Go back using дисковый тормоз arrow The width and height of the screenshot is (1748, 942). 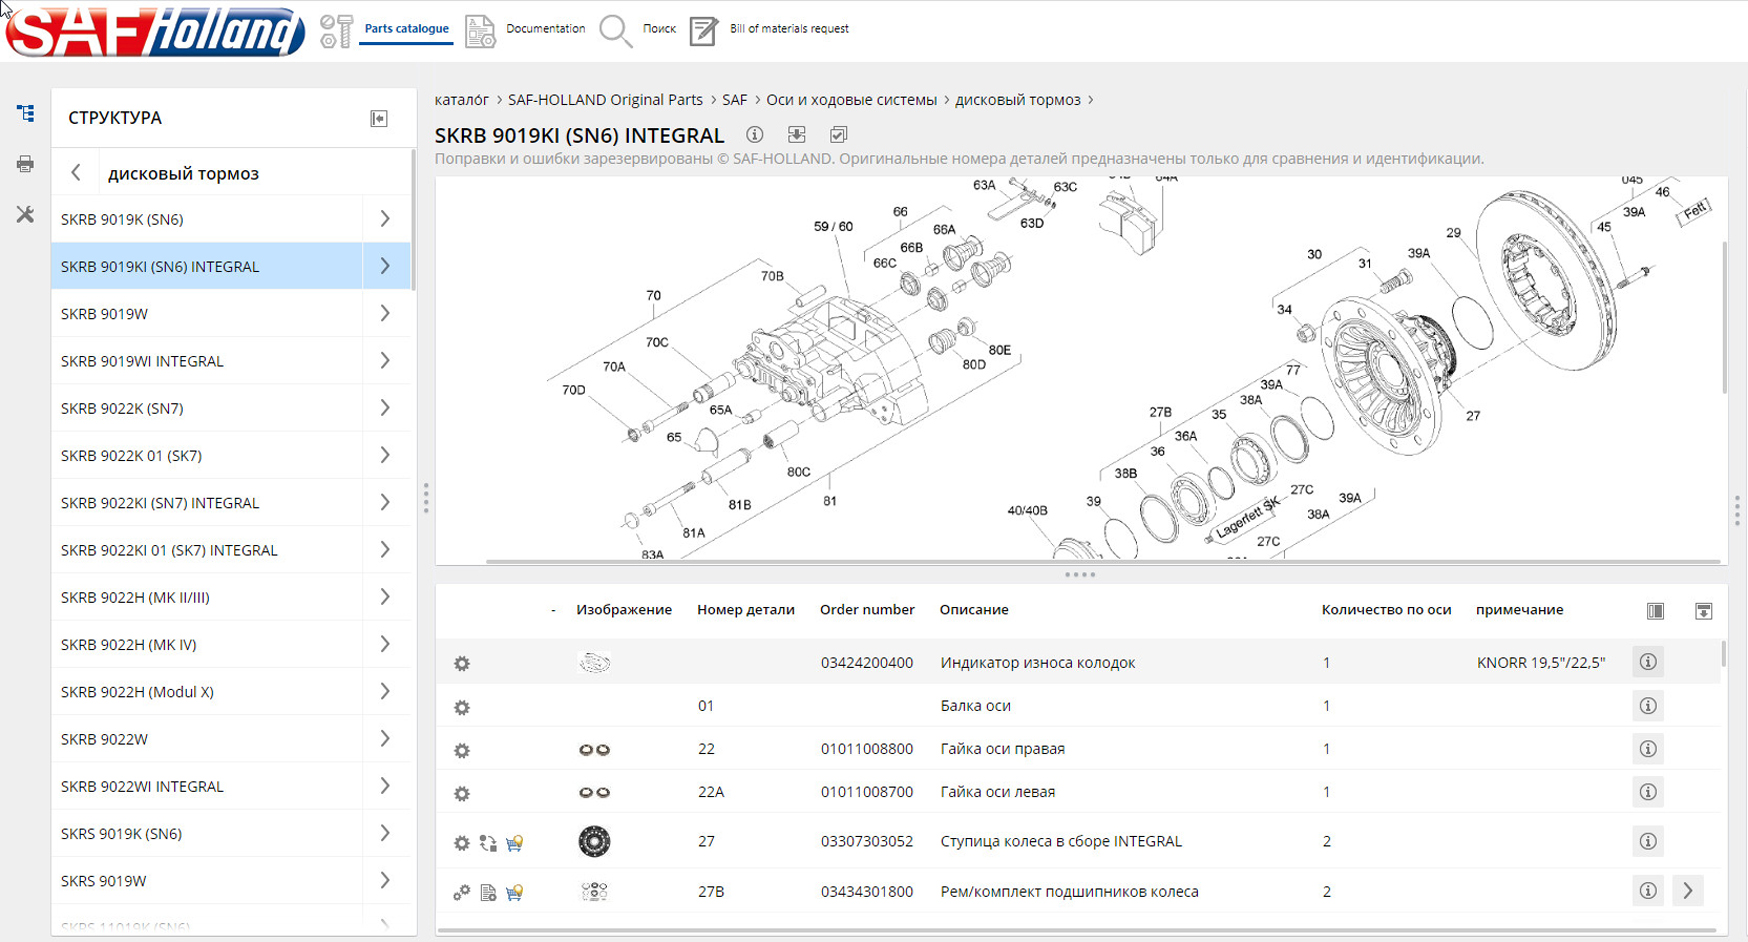point(77,173)
